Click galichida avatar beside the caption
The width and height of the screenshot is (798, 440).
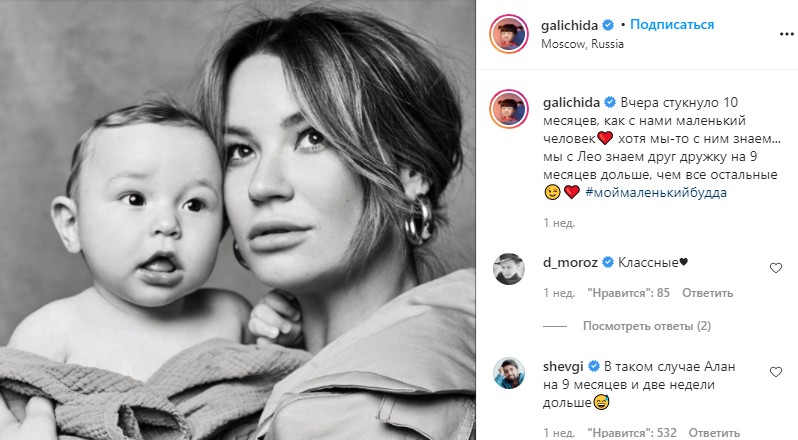coord(508,109)
